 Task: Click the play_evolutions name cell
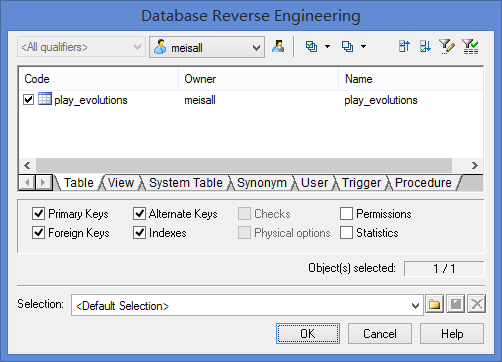coord(381,100)
